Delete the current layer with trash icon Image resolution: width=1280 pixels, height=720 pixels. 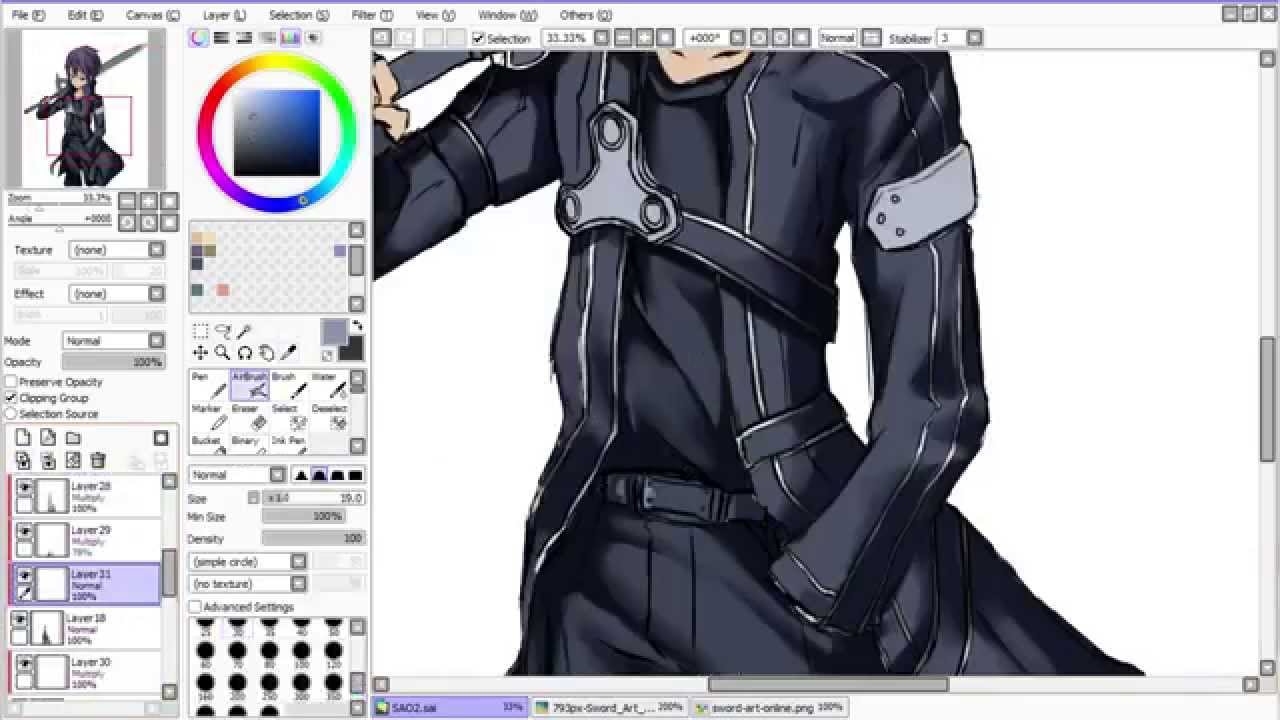[x=98, y=461]
